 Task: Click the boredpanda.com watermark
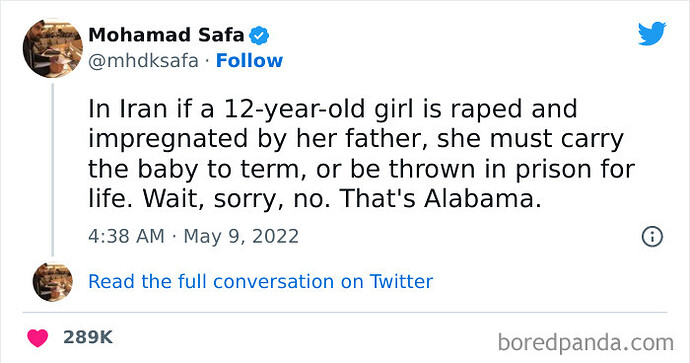pos(586,343)
